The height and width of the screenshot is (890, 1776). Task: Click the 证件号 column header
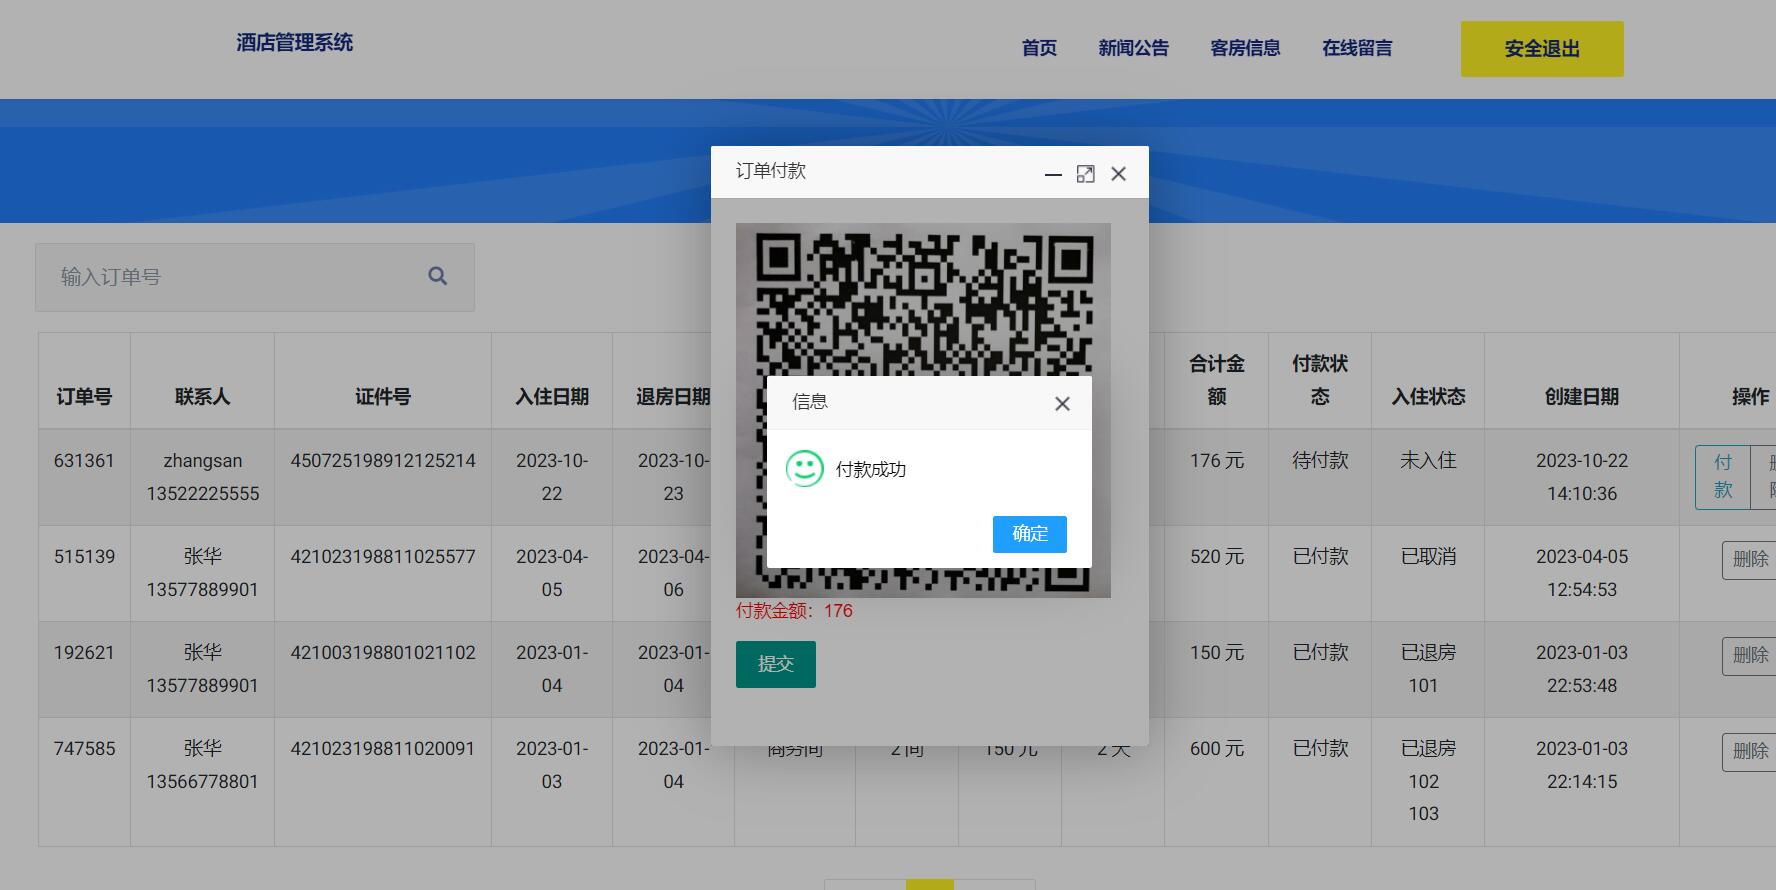pyautogui.click(x=383, y=397)
